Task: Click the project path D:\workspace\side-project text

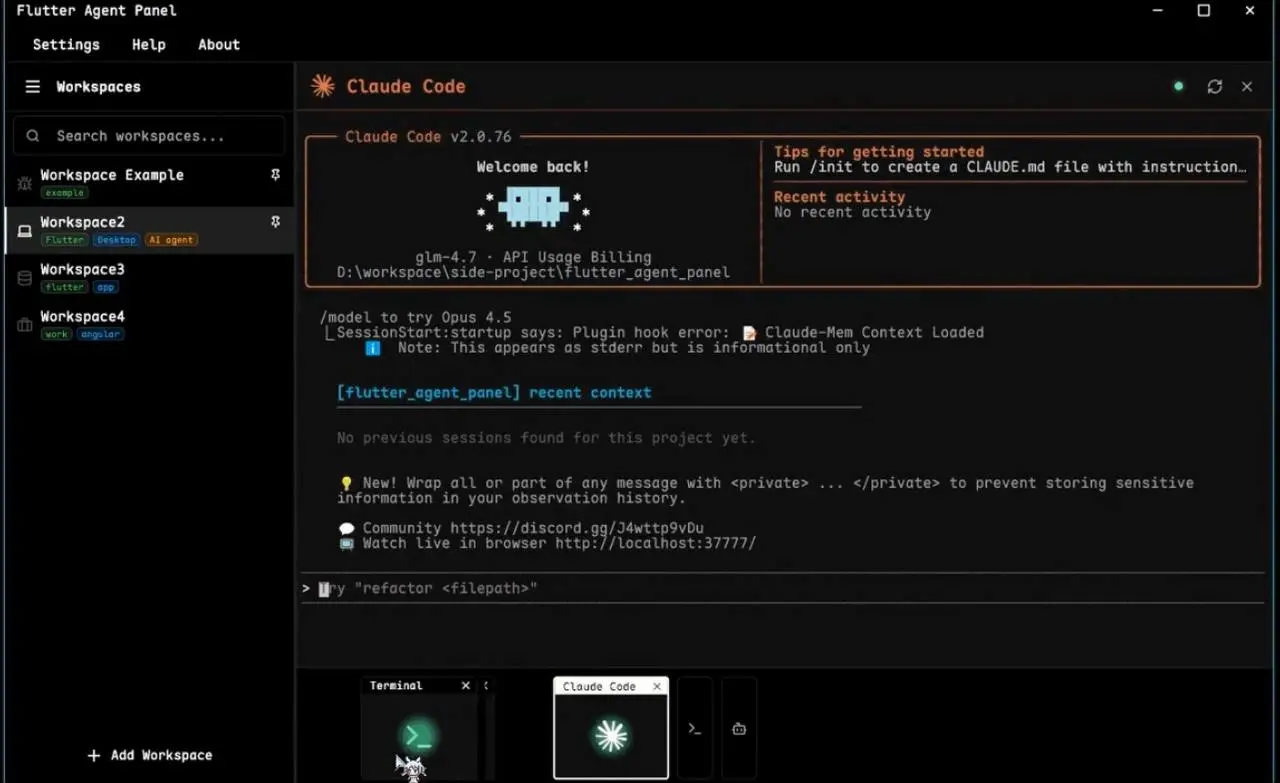Action: 533,272
